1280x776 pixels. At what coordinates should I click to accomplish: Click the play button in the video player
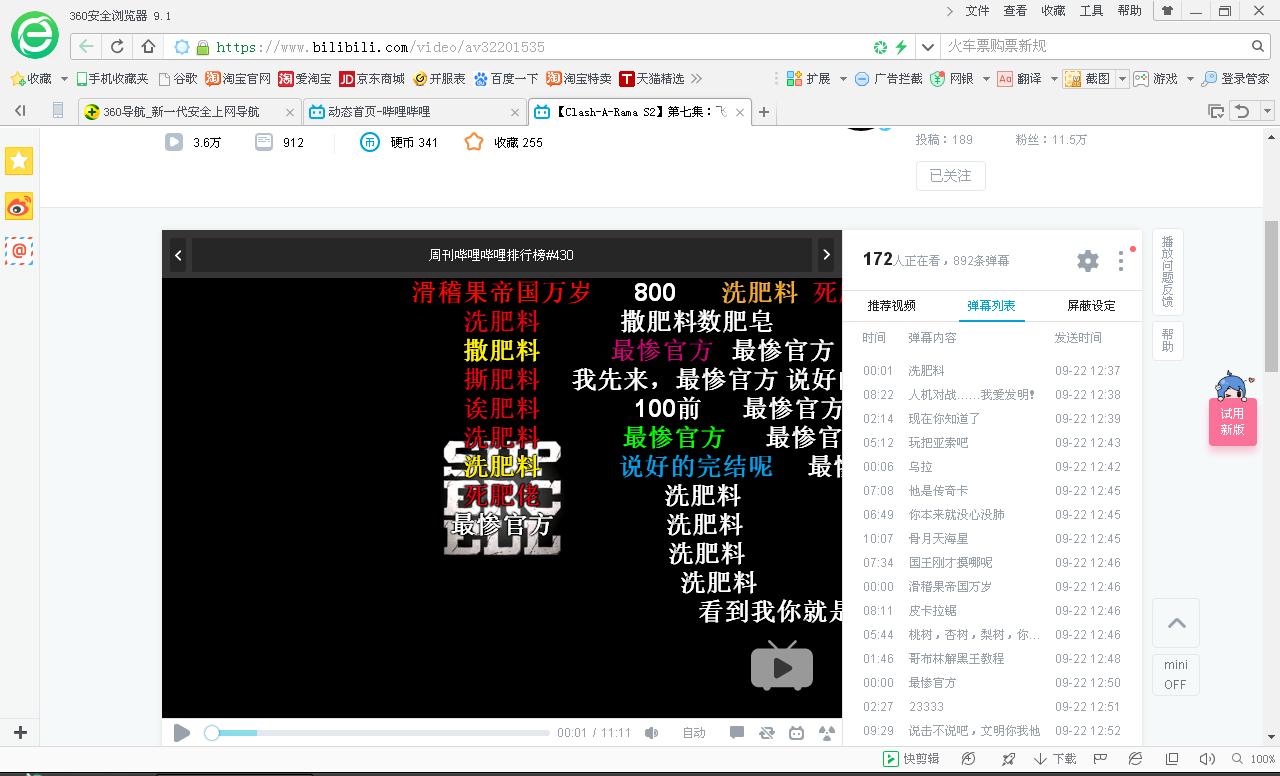coord(182,733)
